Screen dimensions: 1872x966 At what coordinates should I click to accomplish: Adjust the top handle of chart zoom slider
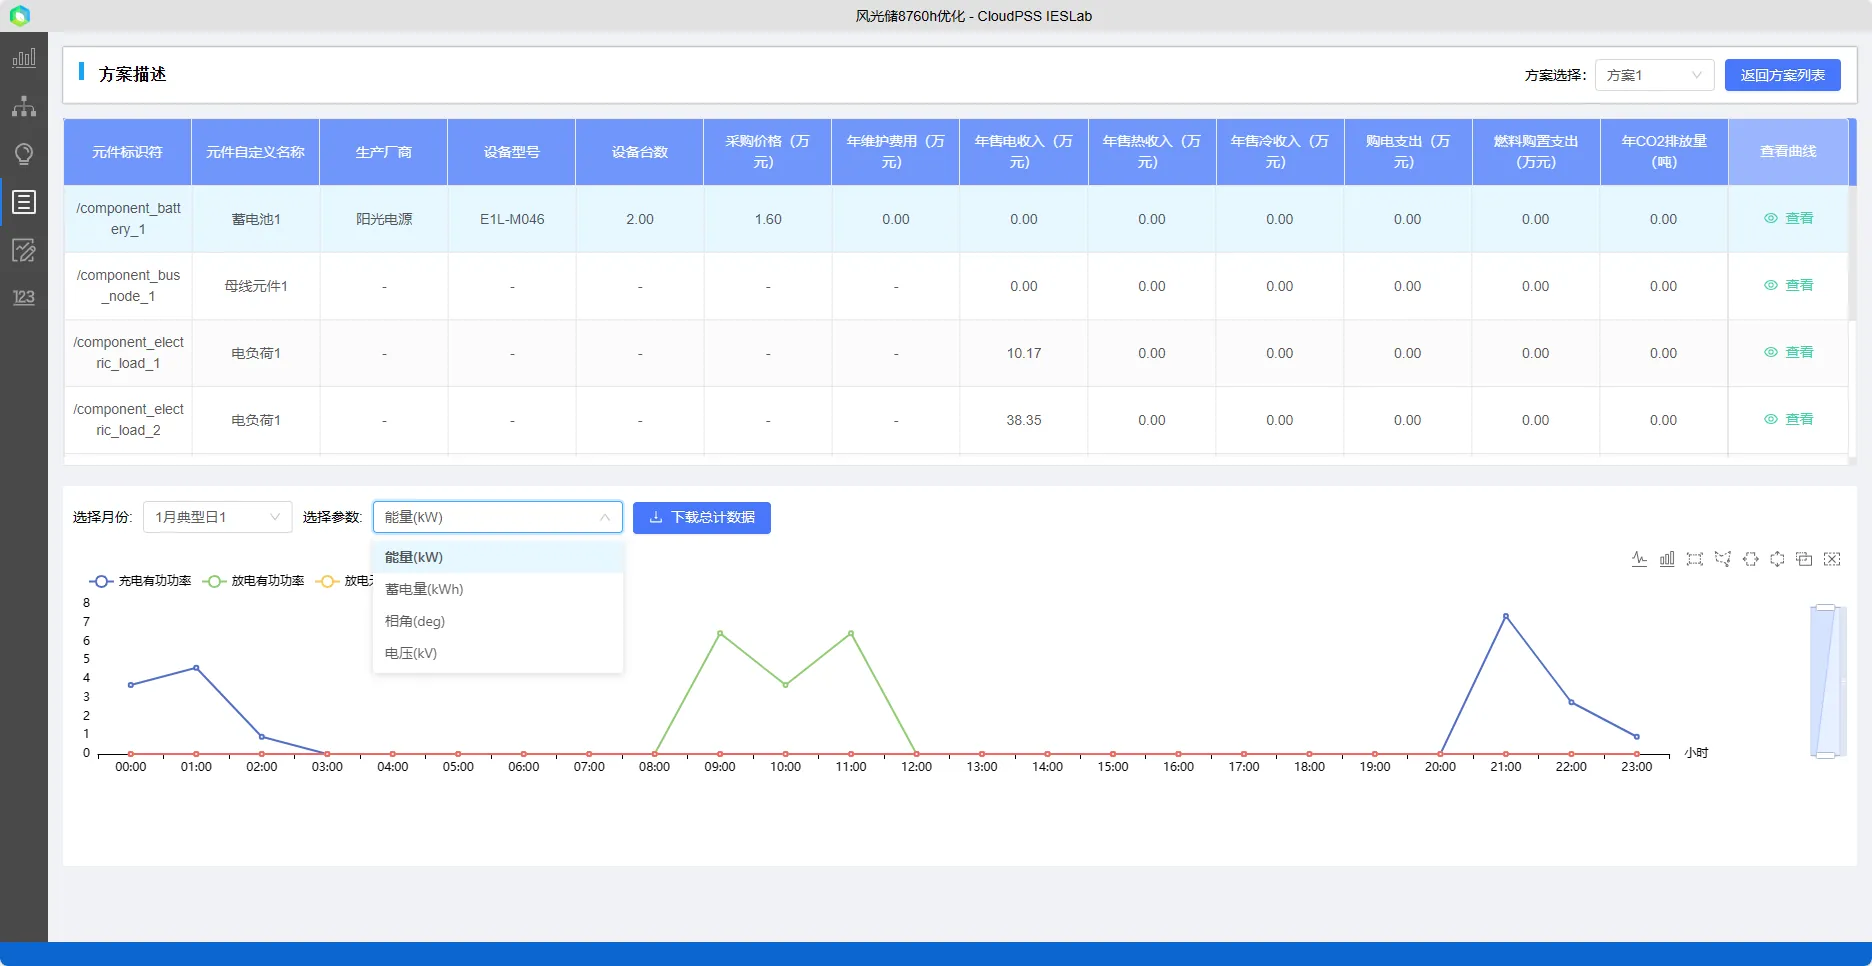(1825, 607)
